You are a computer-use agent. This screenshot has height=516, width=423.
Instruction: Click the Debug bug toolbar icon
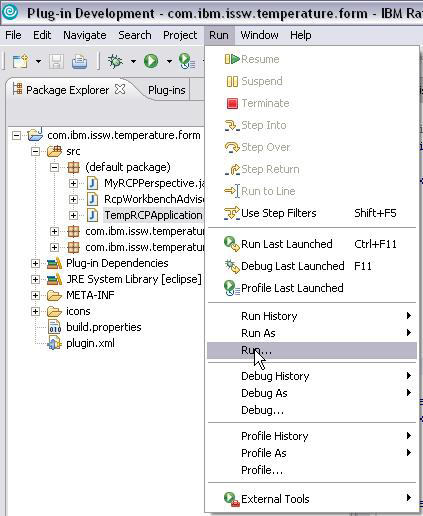[115, 61]
